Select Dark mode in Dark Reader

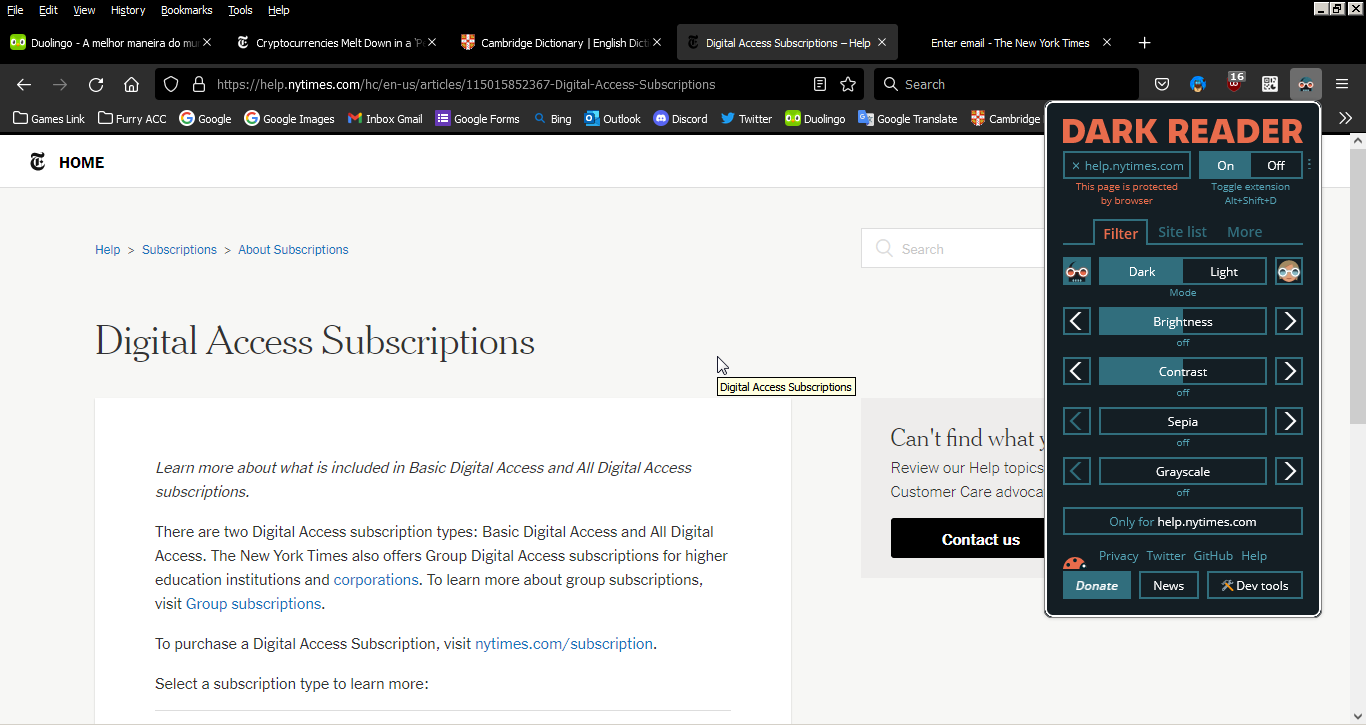click(1141, 271)
